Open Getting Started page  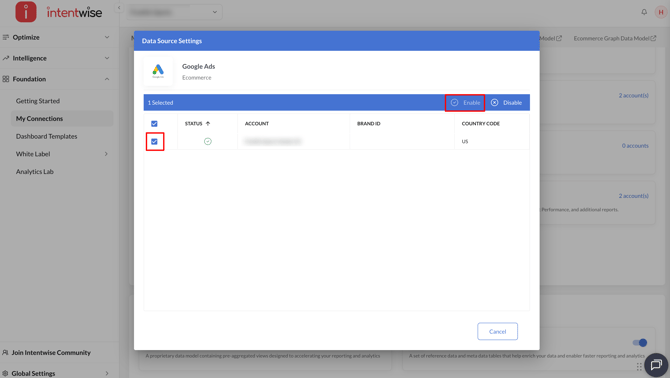point(38,101)
